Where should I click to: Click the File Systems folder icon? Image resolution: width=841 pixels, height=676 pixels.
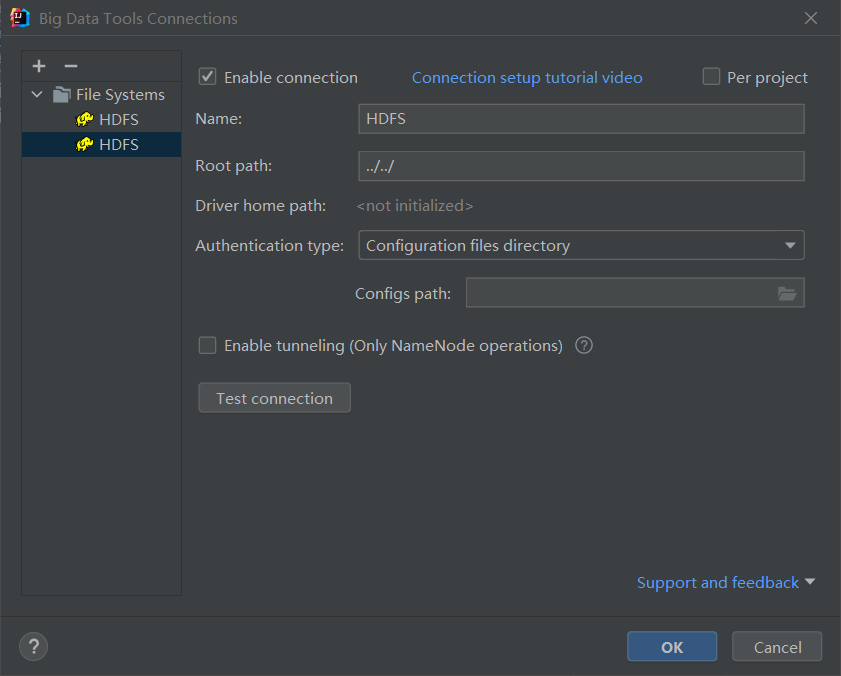[x=62, y=95]
